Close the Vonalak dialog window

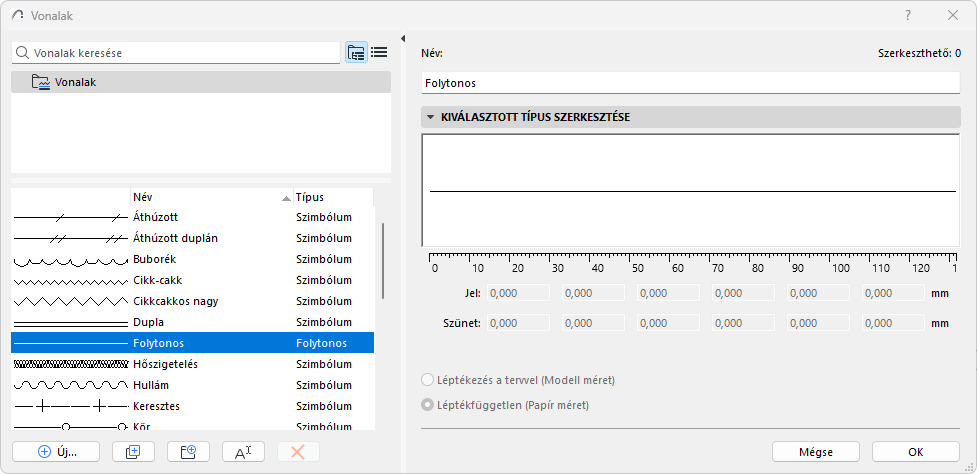[x=953, y=16]
